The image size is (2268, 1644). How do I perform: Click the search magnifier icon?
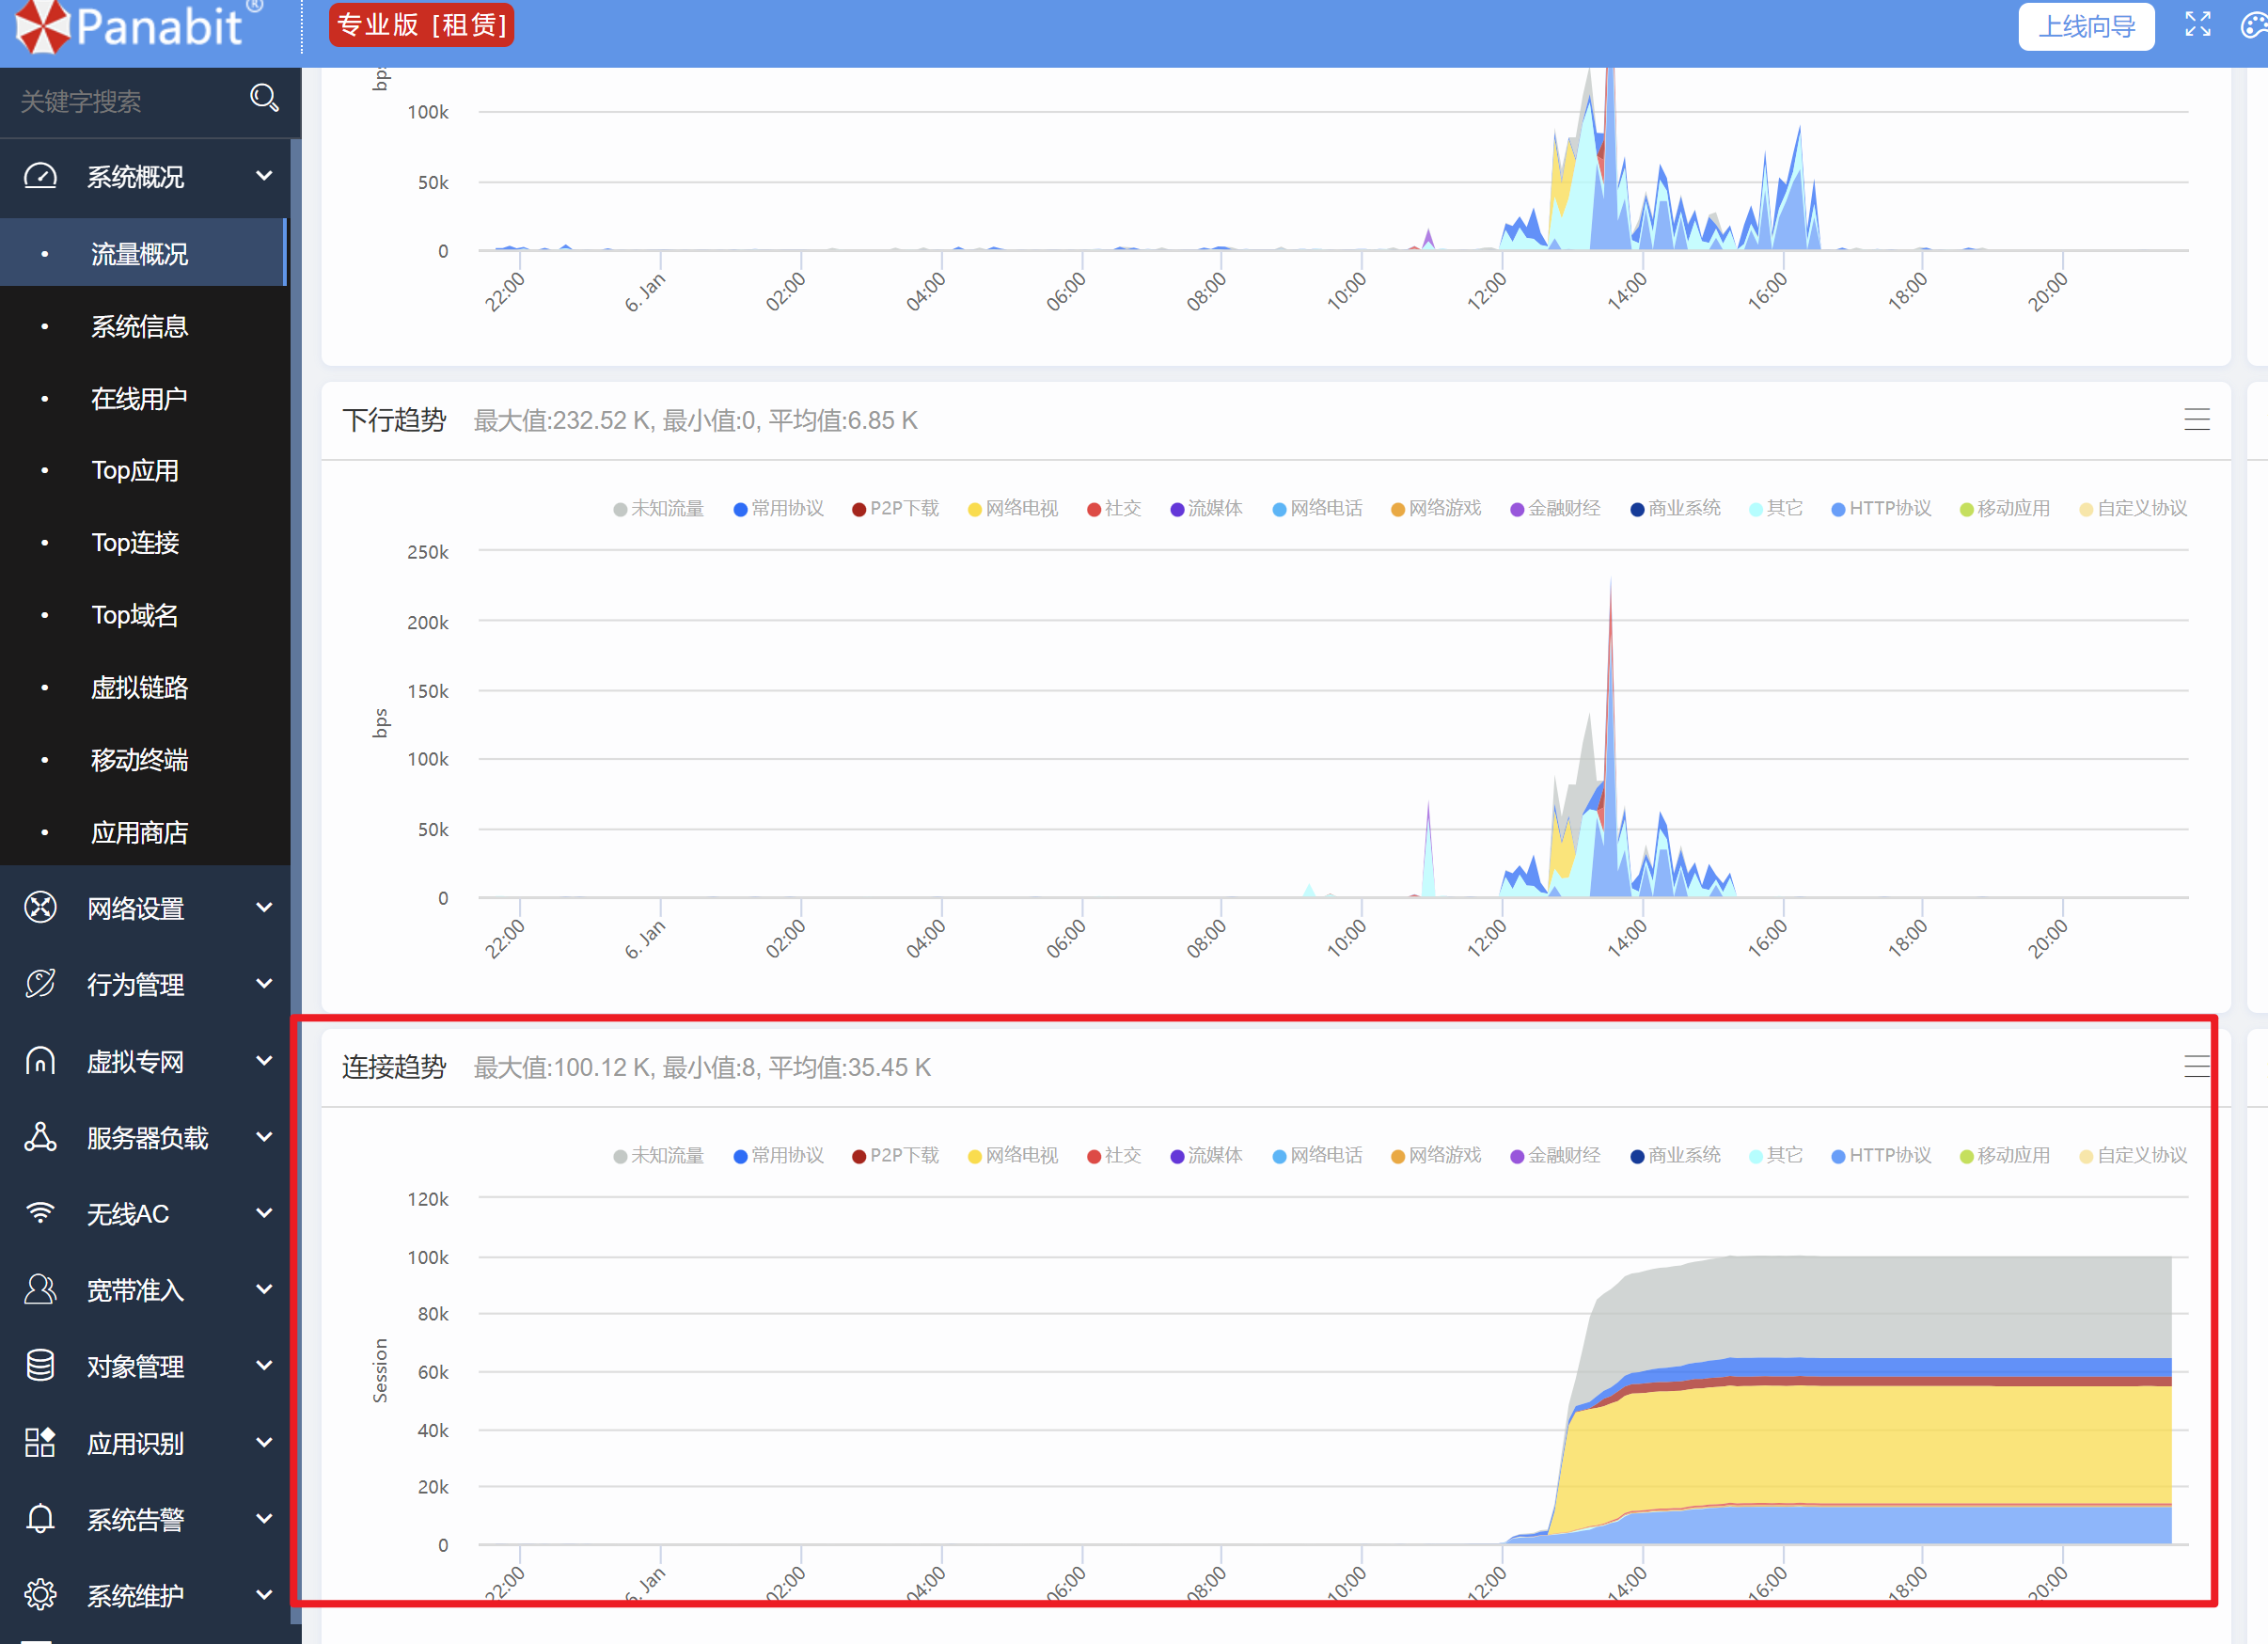point(264,98)
